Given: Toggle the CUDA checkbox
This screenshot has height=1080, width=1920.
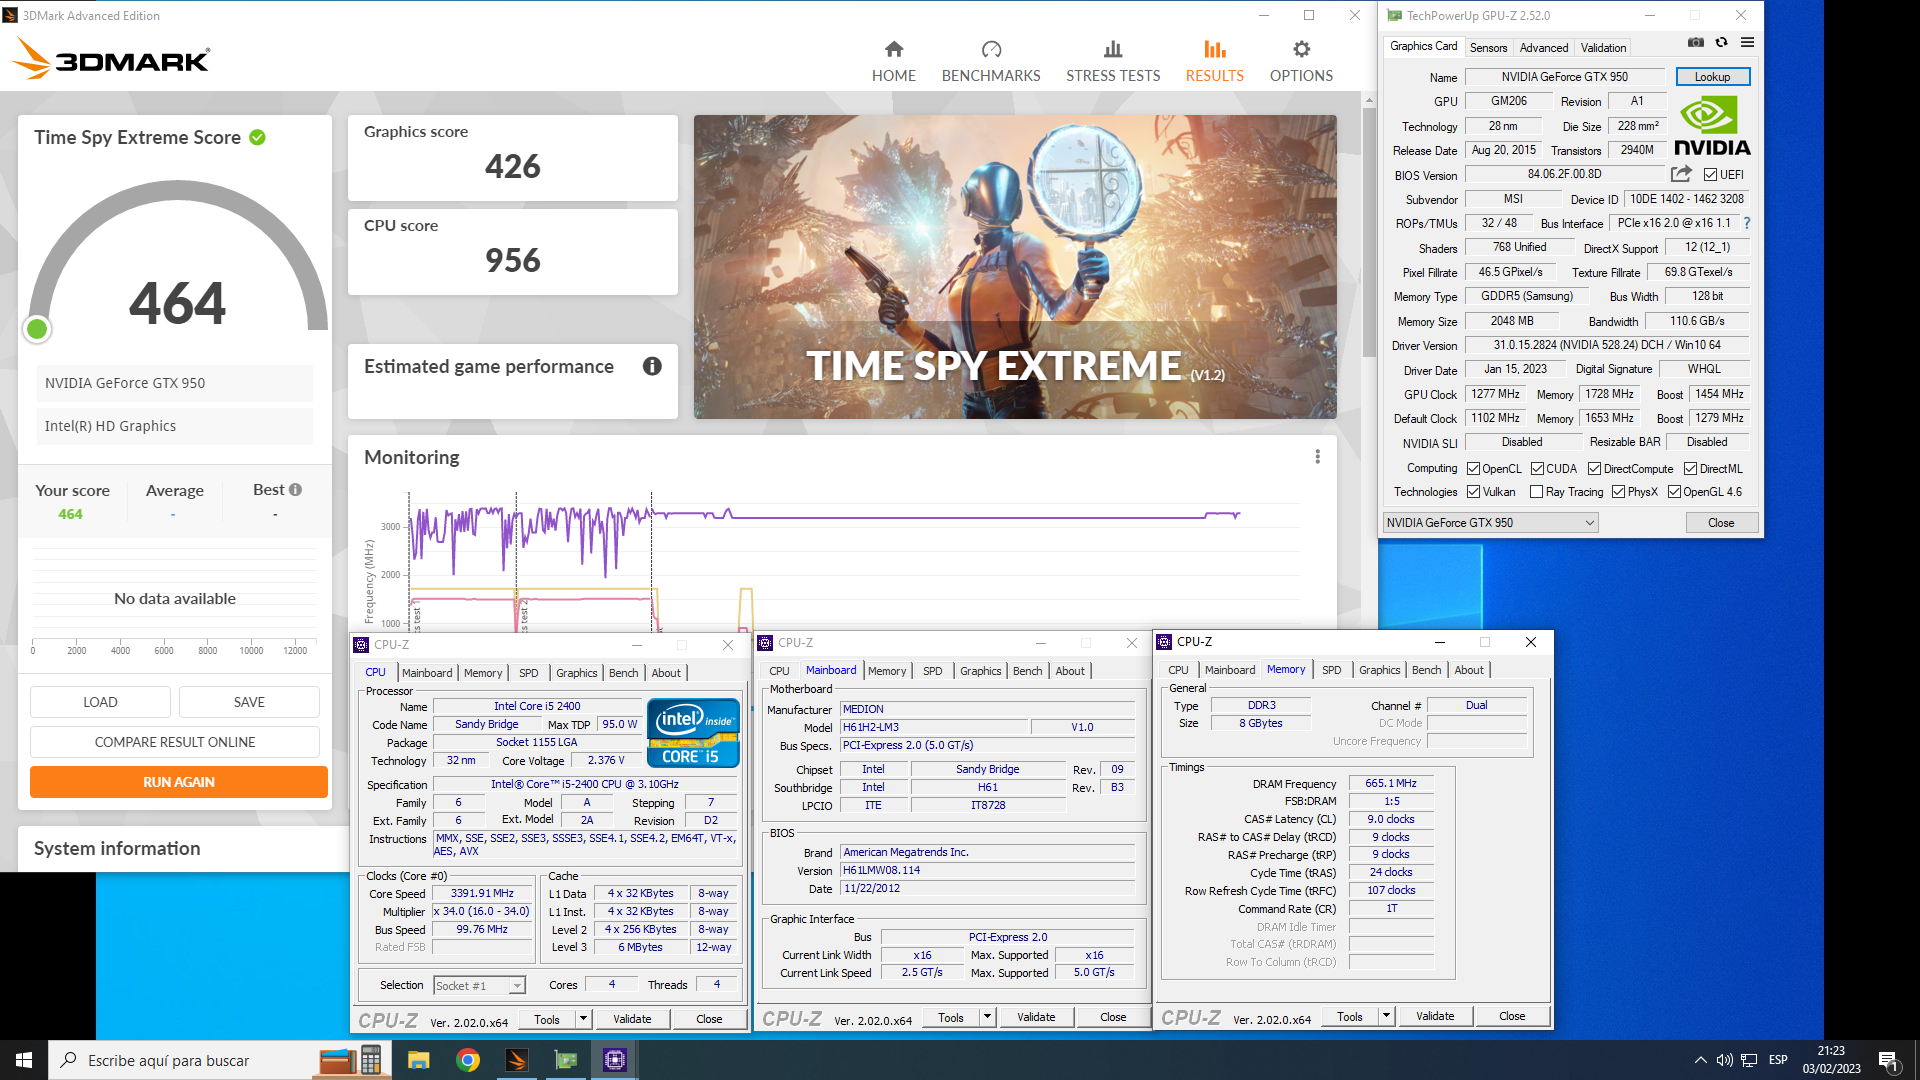Looking at the screenshot, I should pyautogui.click(x=1537, y=469).
